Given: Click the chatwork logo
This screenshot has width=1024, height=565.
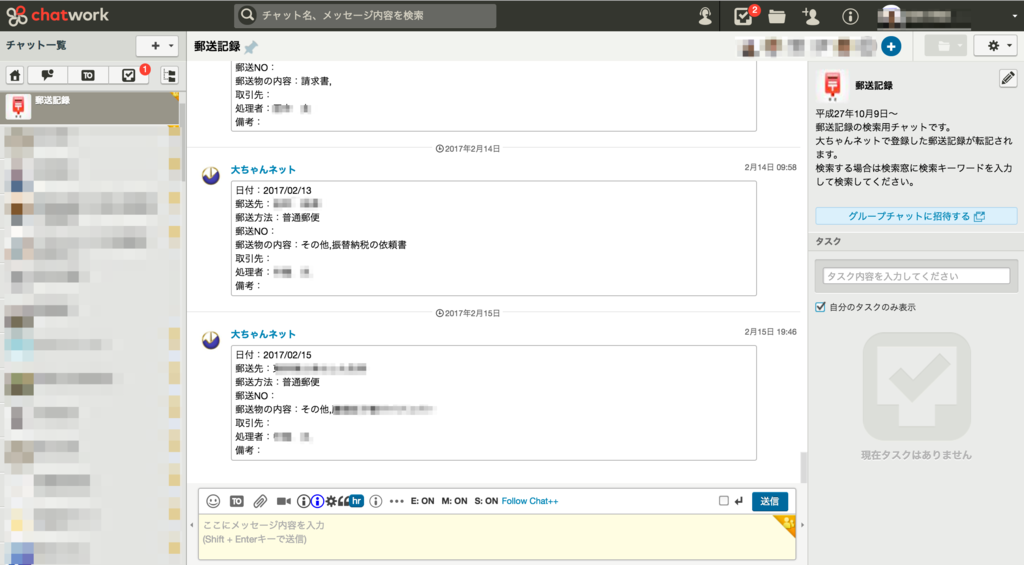Looking at the screenshot, I should pyautogui.click(x=57, y=15).
